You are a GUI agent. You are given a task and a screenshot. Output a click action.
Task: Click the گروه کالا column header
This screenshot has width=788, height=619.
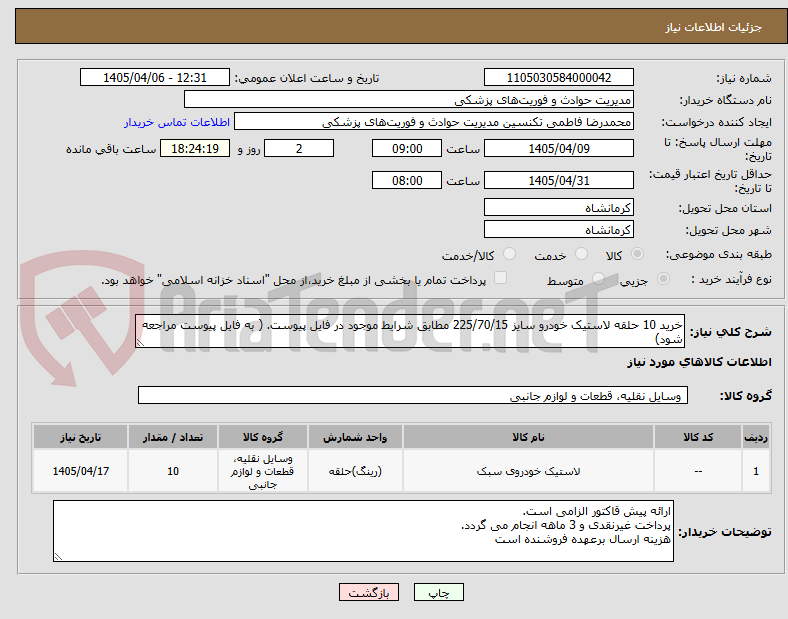tap(262, 437)
